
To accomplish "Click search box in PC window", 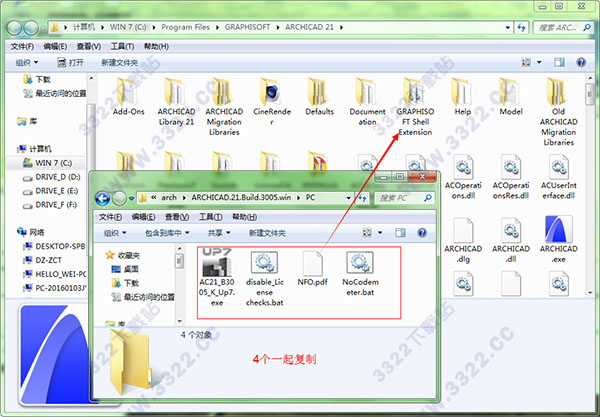I will (x=404, y=198).
